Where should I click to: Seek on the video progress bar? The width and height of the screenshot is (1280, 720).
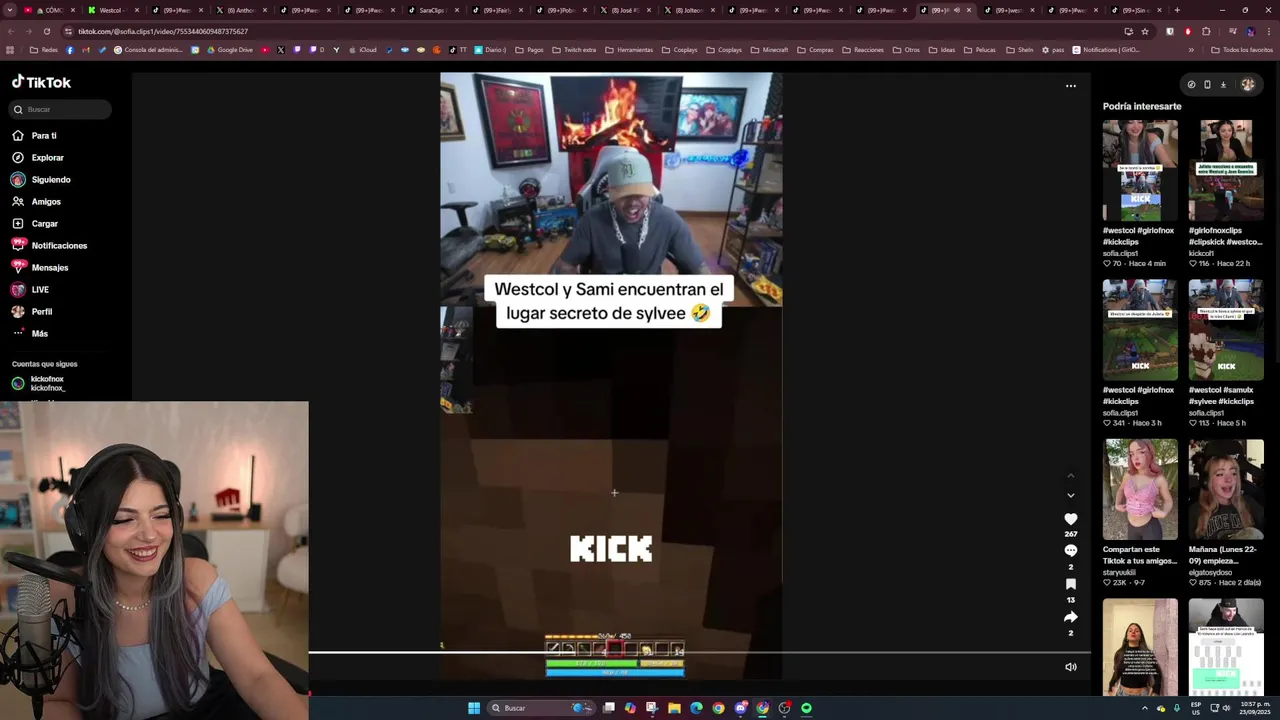(x=699, y=653)
